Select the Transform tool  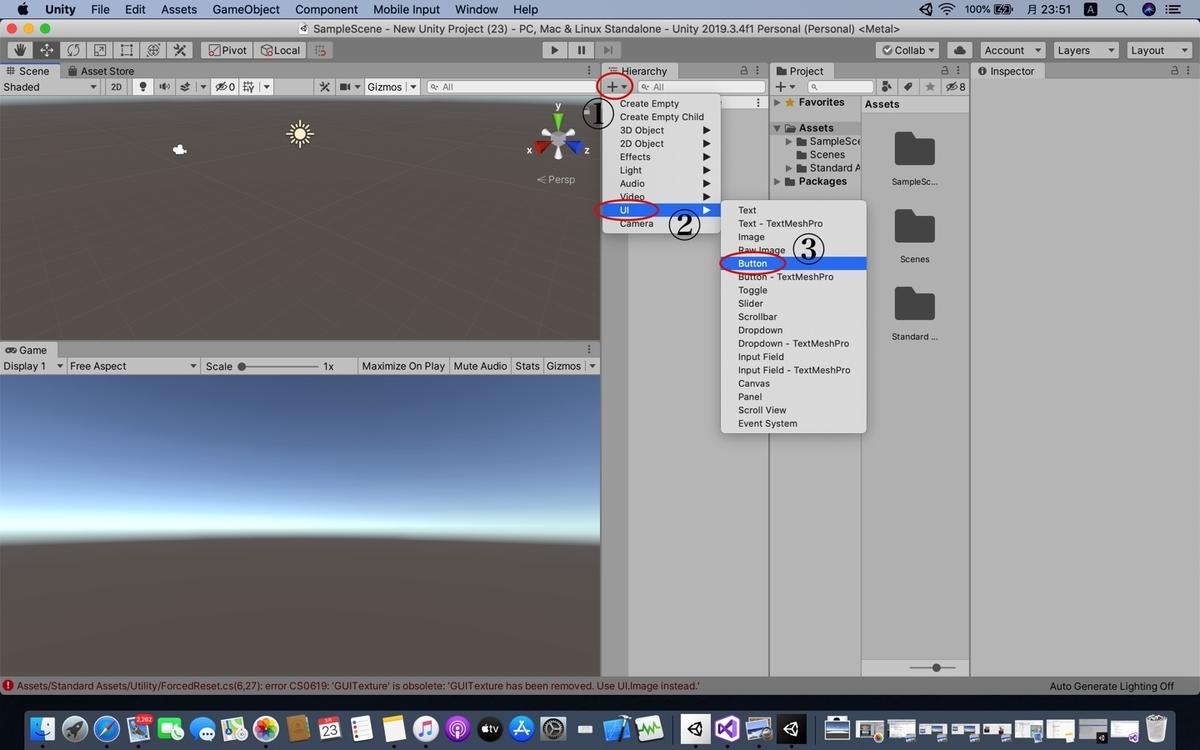tap(153, 50)
